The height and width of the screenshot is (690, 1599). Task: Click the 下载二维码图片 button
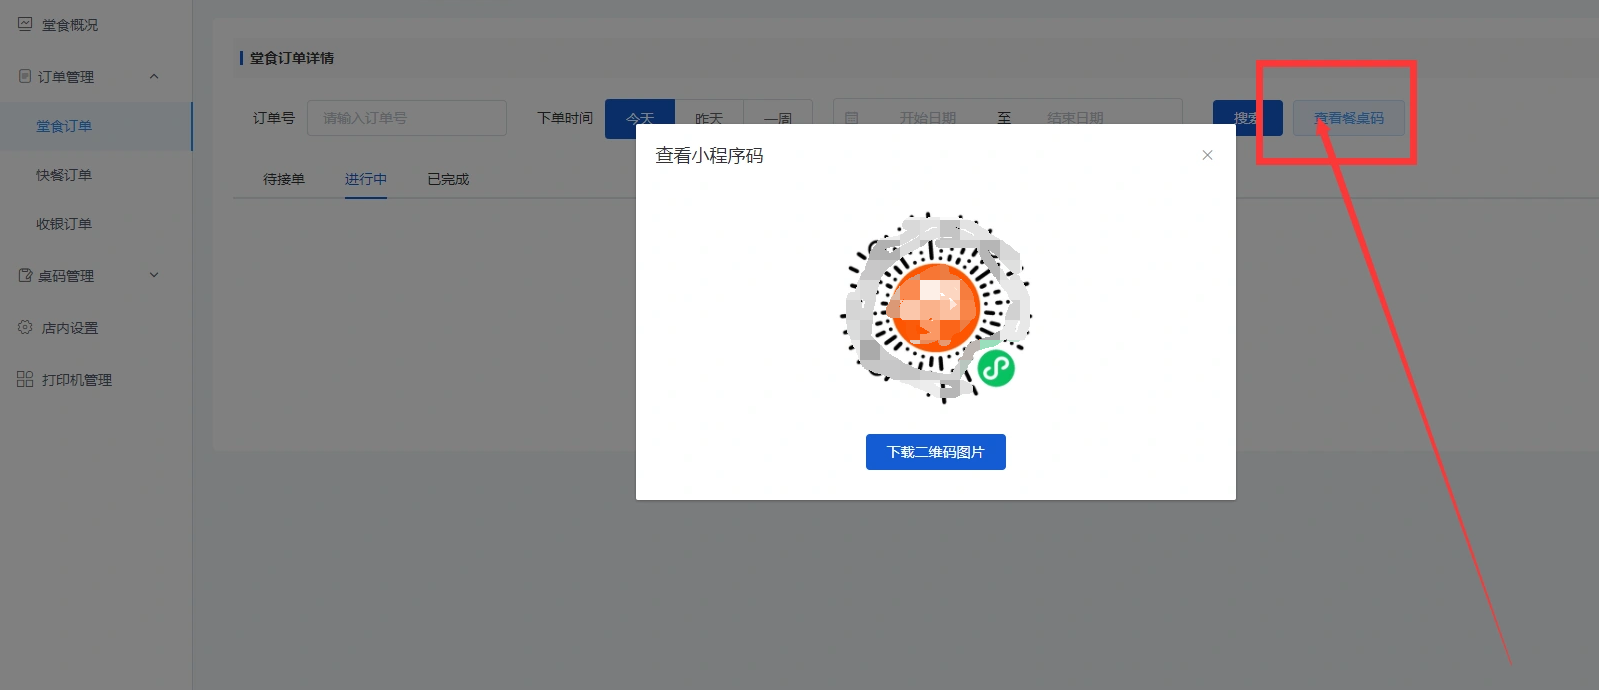coord(936,452)
